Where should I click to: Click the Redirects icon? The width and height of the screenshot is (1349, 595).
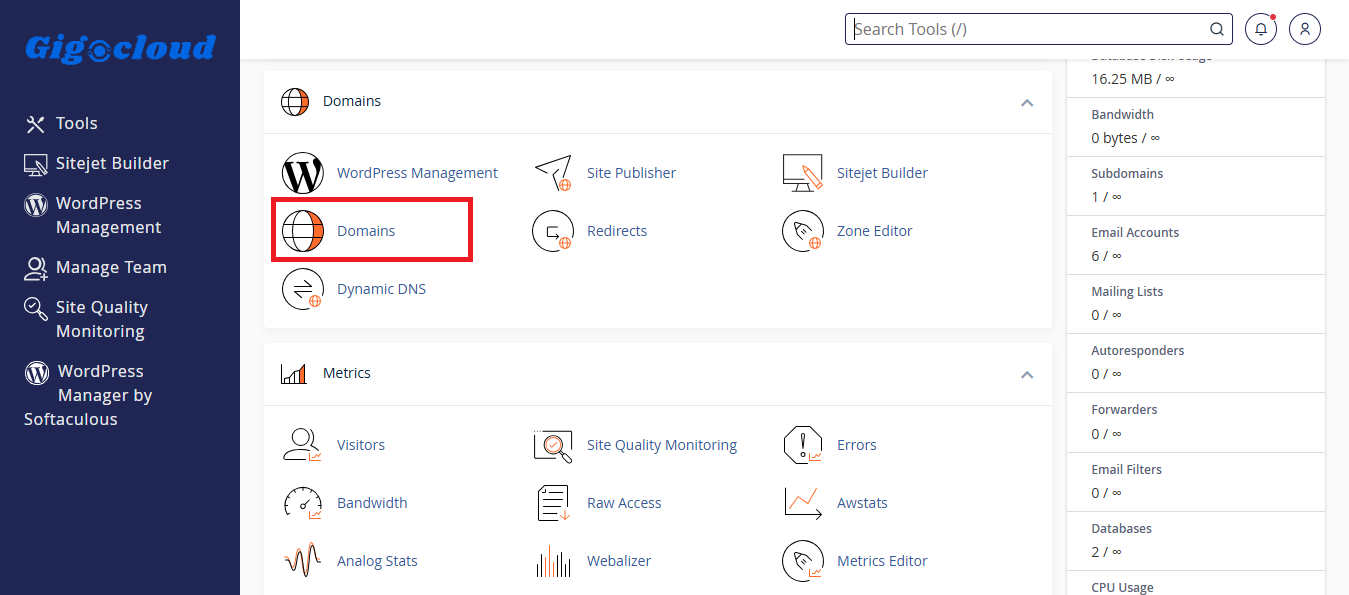tap(553, 231)
